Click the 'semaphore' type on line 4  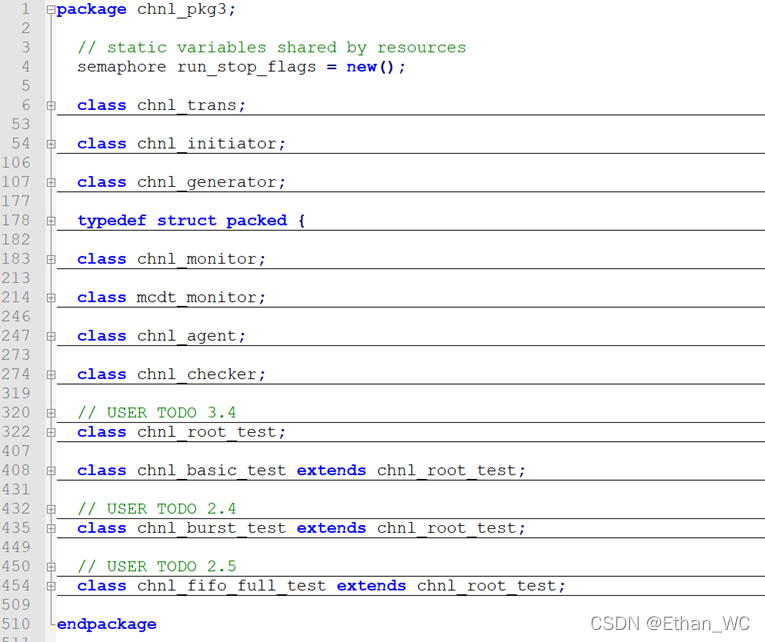tap(121, 67)
